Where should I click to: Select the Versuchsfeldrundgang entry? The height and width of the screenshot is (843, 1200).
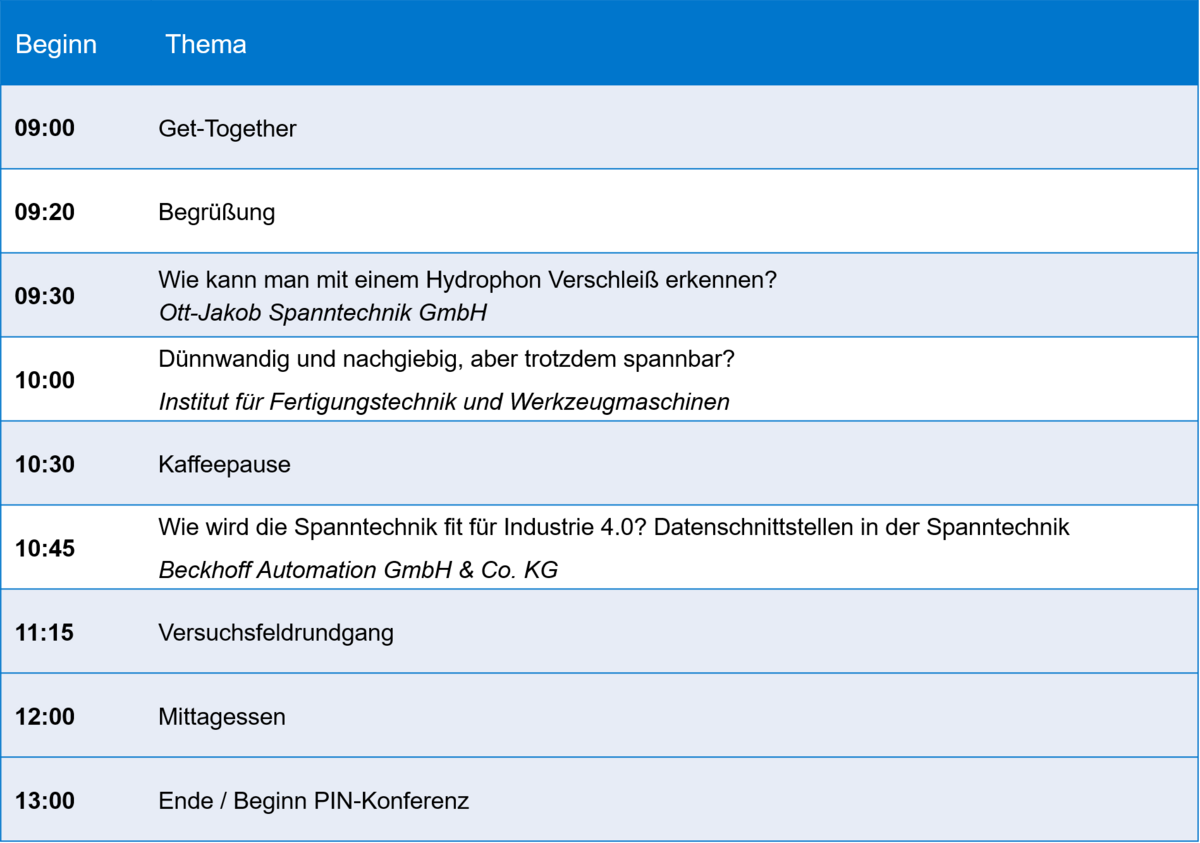click(276, 633)
